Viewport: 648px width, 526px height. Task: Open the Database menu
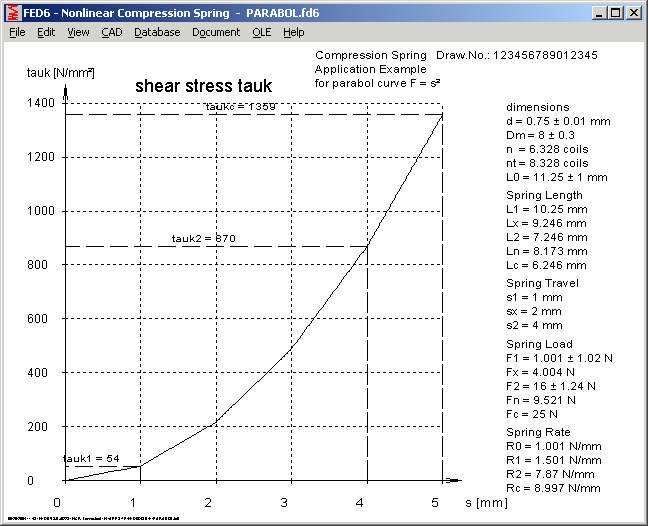point(157,32)
